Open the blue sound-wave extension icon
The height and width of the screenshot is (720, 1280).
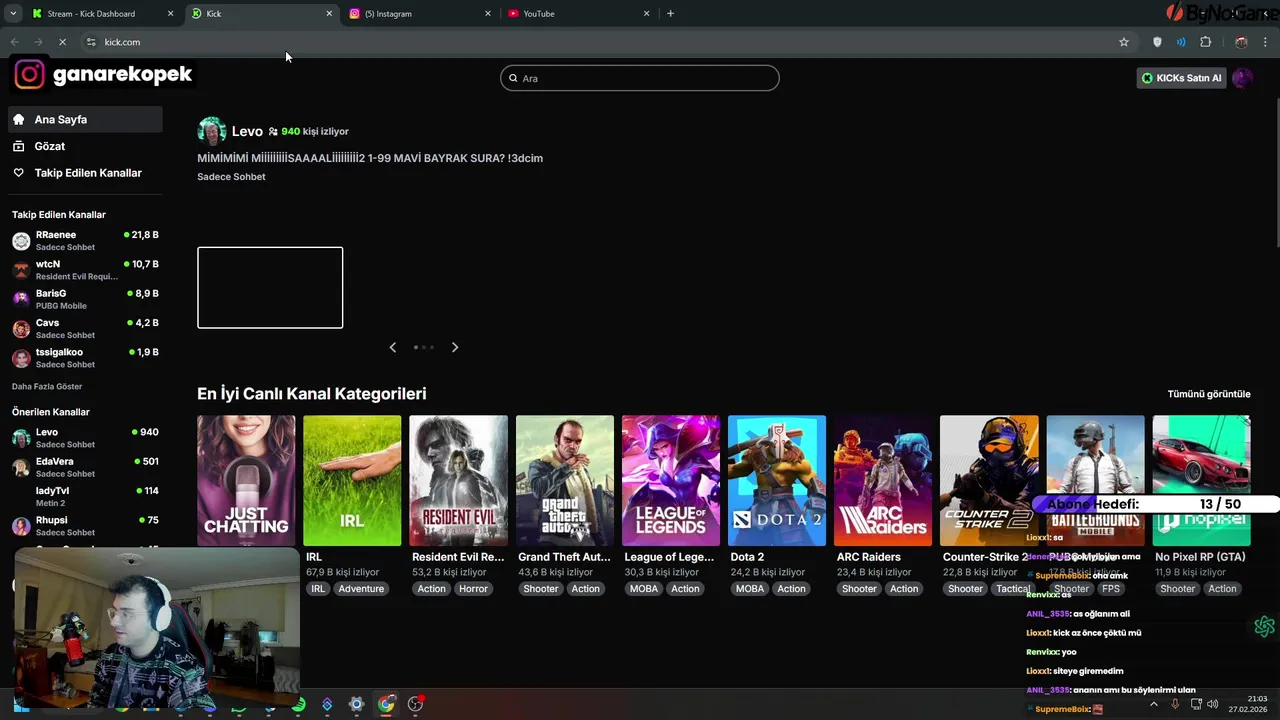coord(1181,42)
